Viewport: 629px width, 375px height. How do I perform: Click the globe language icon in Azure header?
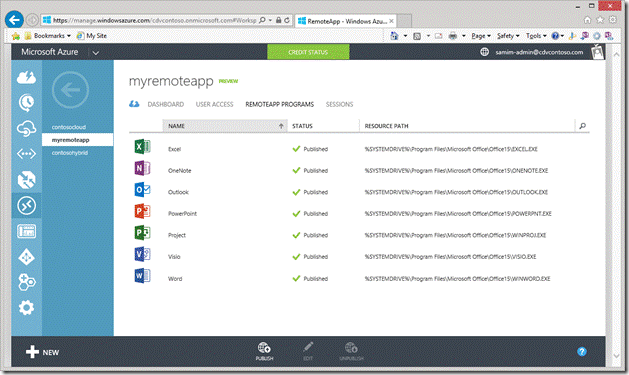tap(485, 52)
